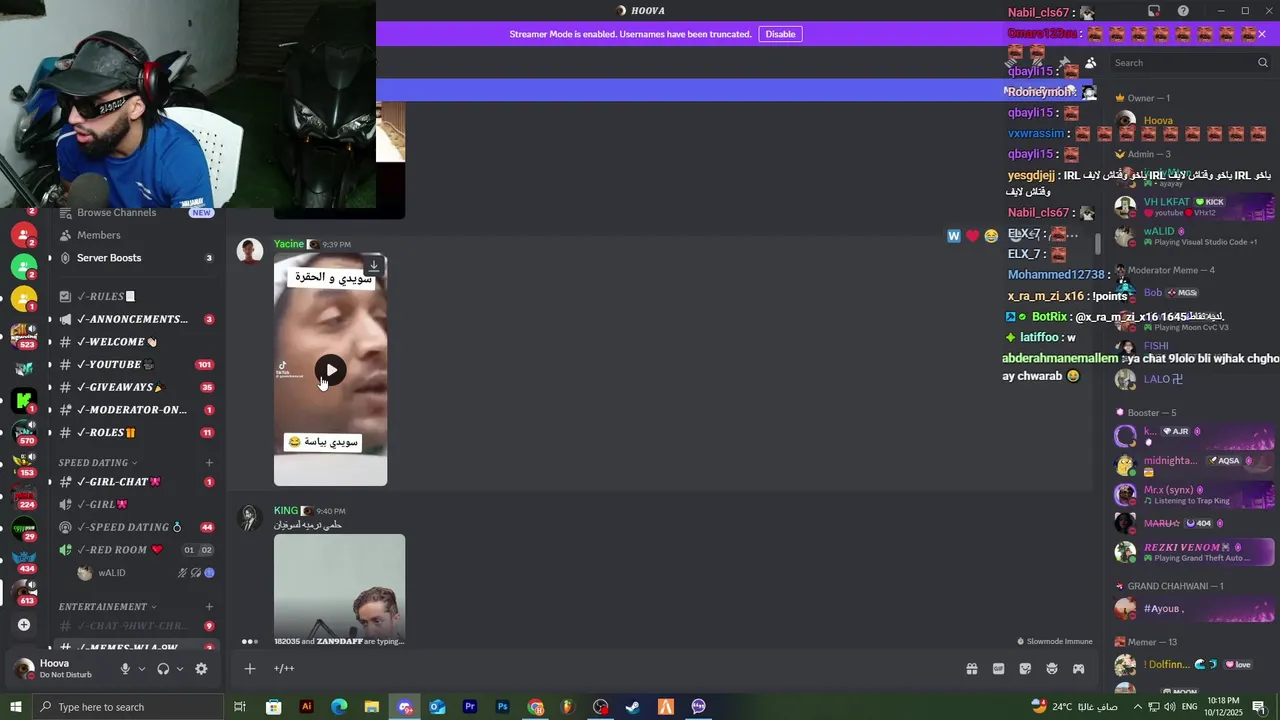This screenshot has width=1280, height=720.
Task: Click the member list search field
Action: [x=1190, y=63]
